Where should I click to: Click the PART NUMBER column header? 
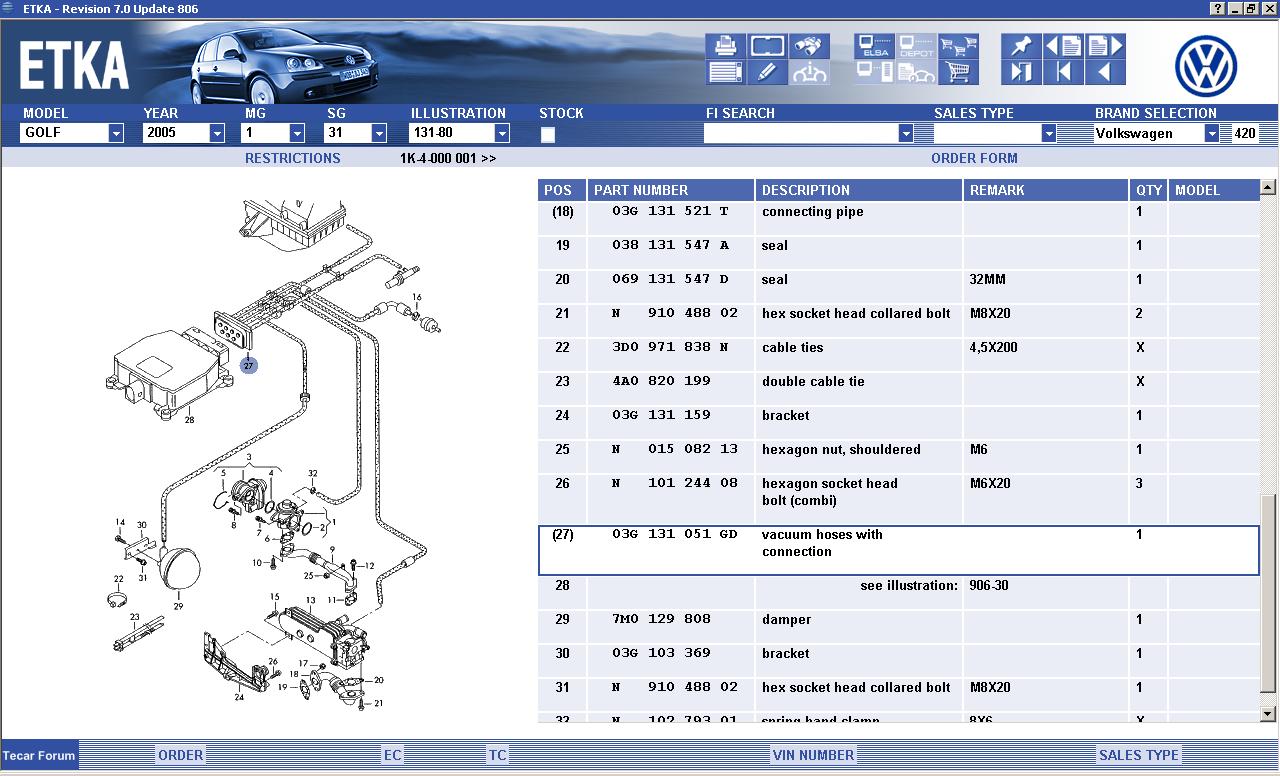tap(670, 190)
